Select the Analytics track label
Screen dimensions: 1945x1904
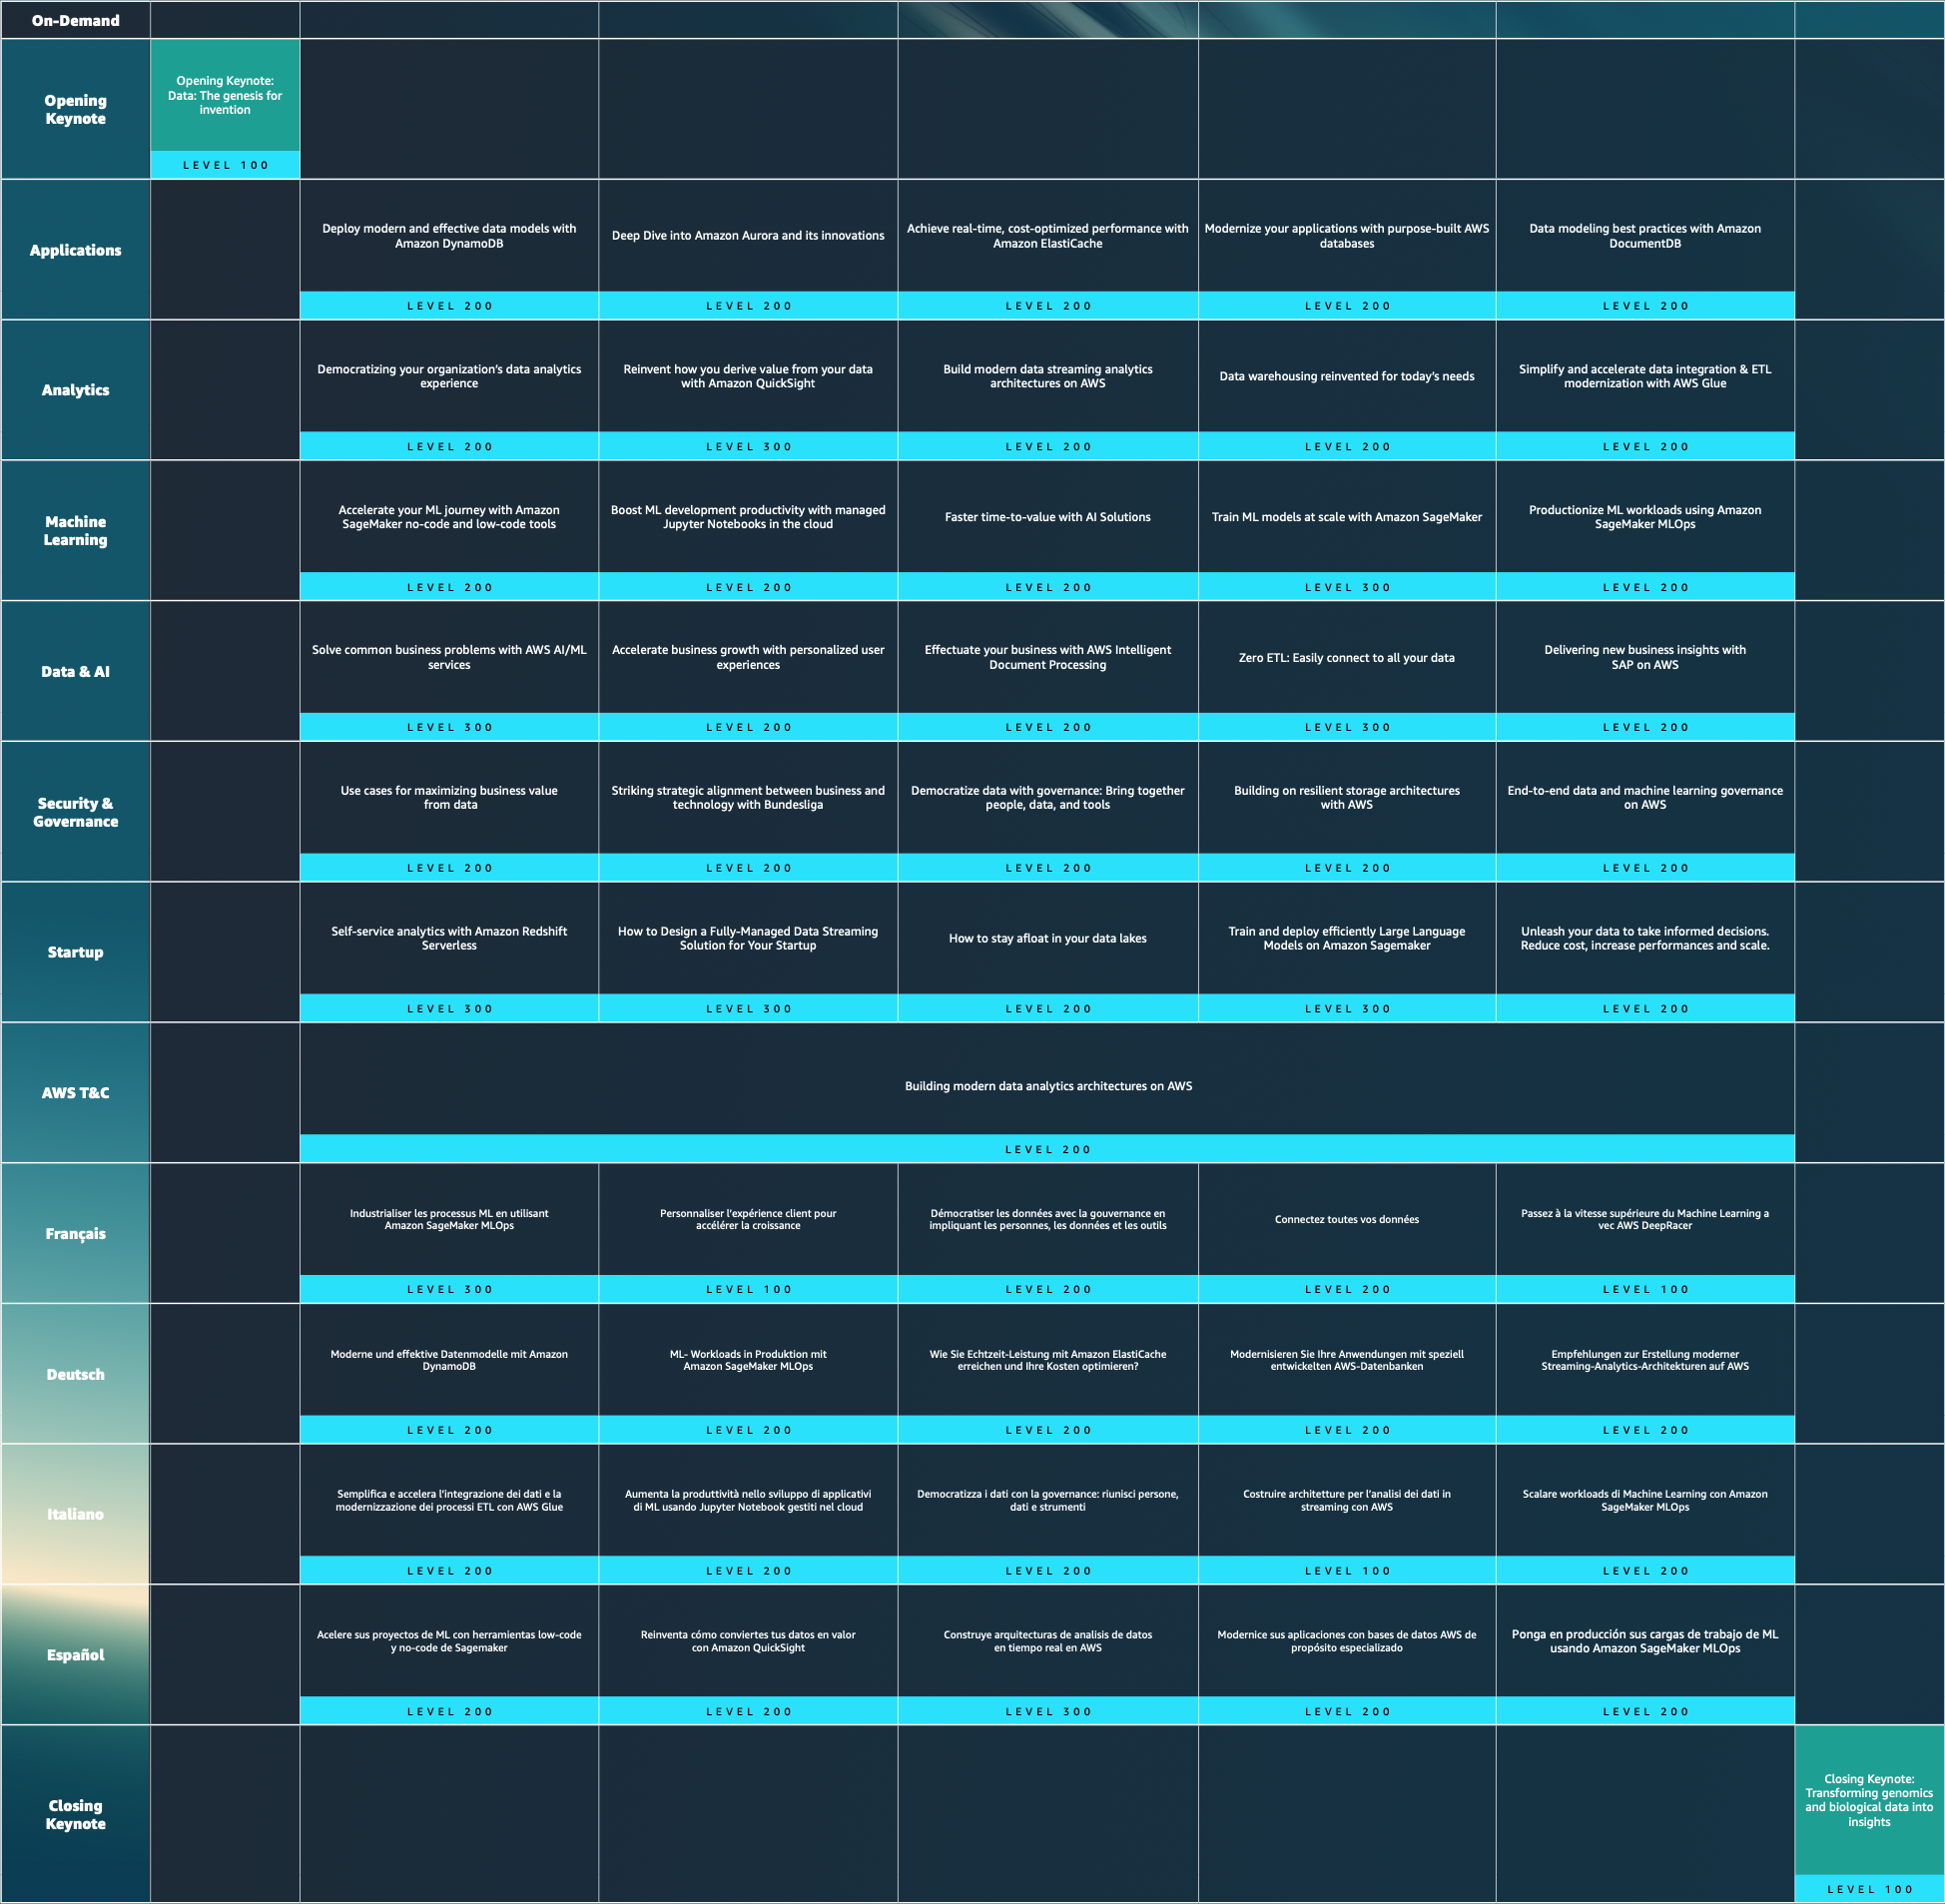75,390
